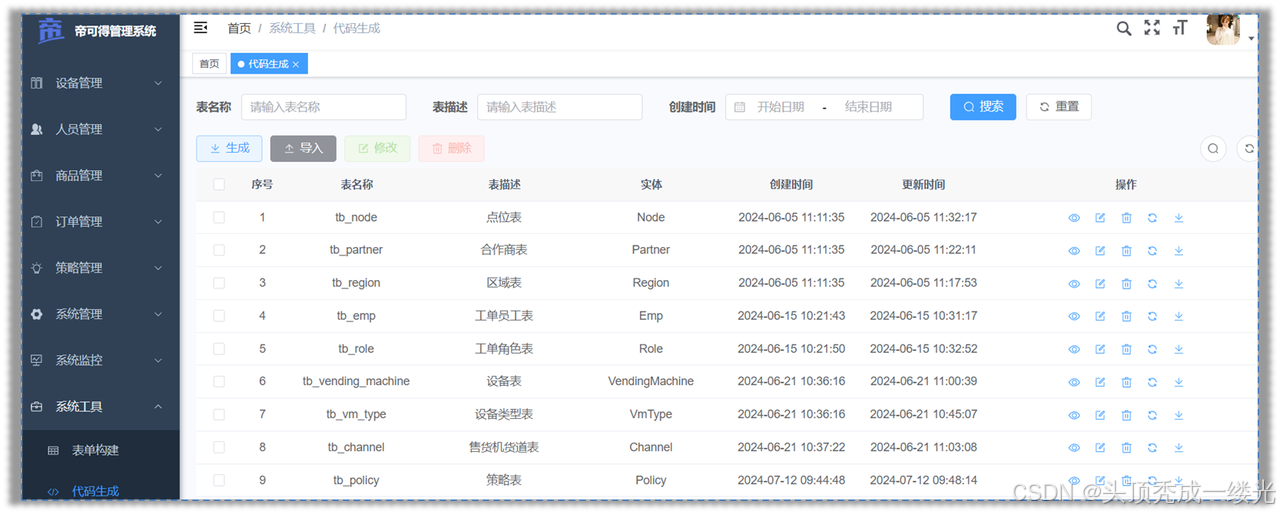
Task: Check the tb_vending_machine row checkbox
Action: (x=219, y=381)
